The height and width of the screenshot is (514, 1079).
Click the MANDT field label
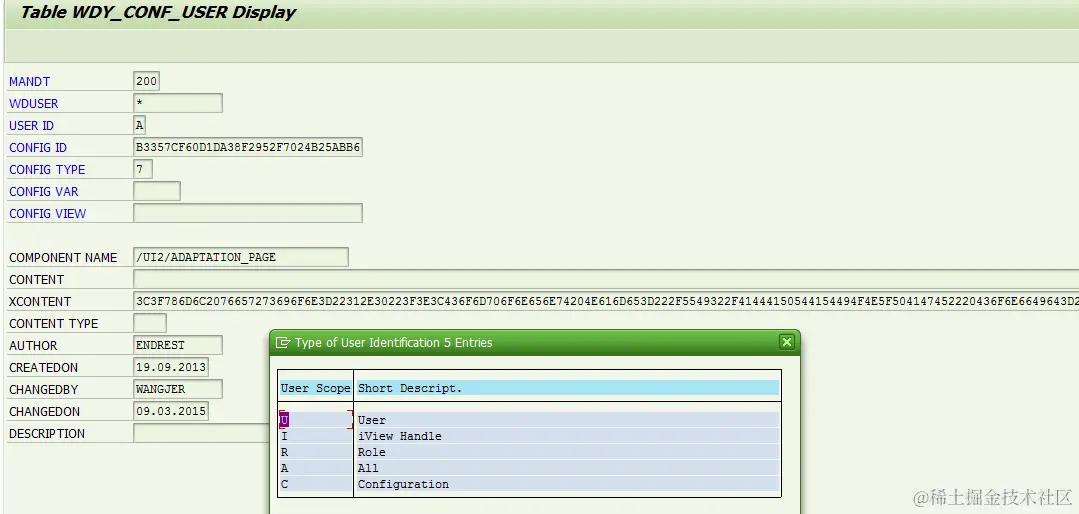click(x=30, y=81)
